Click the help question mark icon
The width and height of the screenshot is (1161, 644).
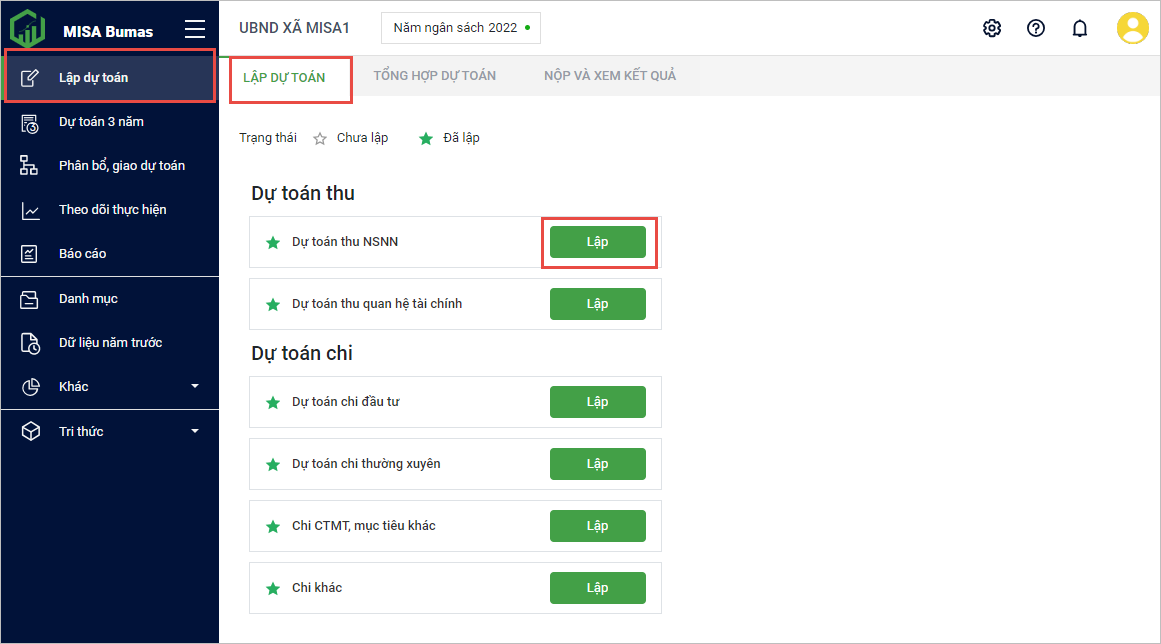point(1036,28)
